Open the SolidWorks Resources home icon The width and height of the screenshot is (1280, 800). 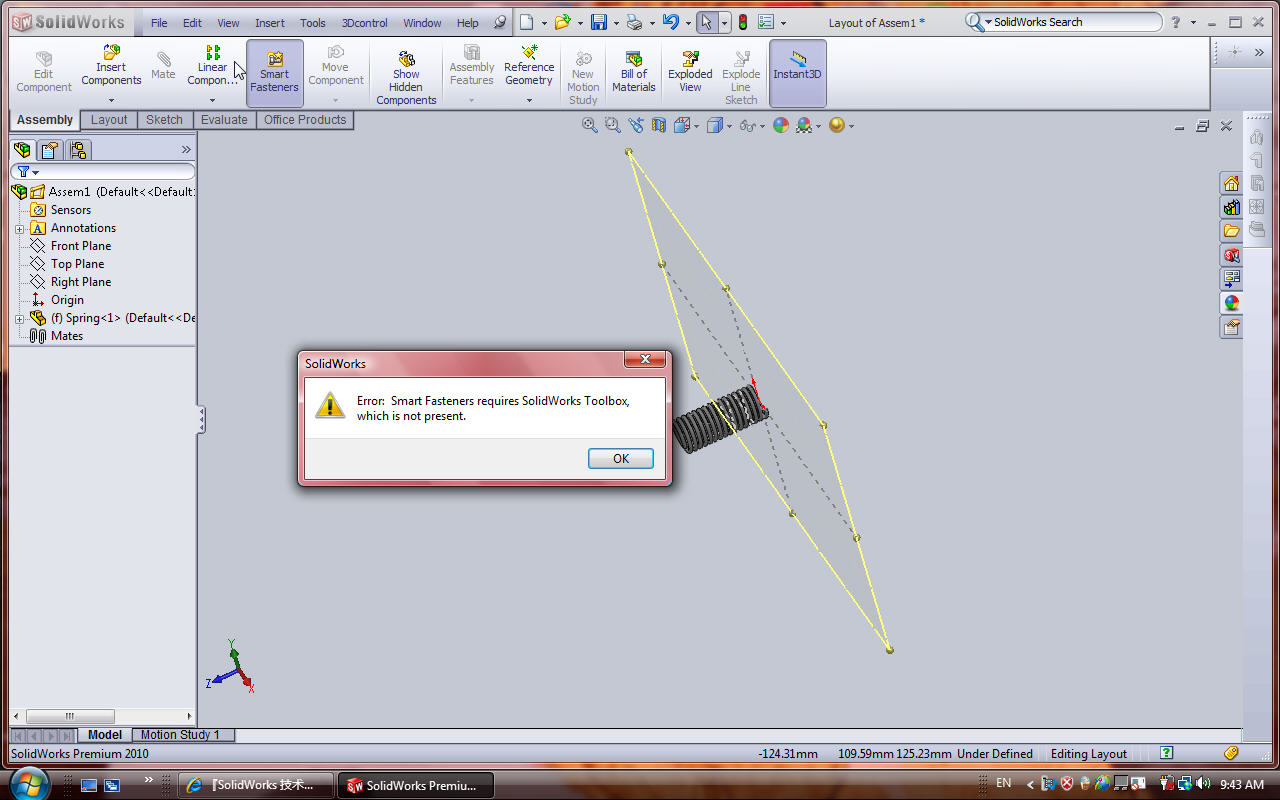[1231, 183]
